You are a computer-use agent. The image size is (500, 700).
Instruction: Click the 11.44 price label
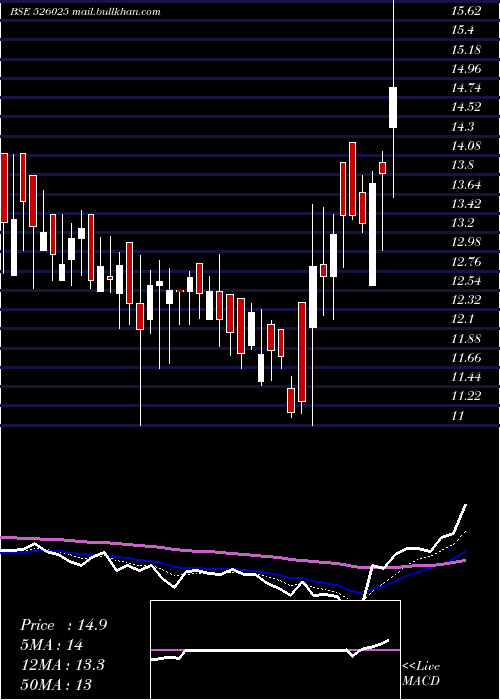pyautogui.click(x=466, y=377)
